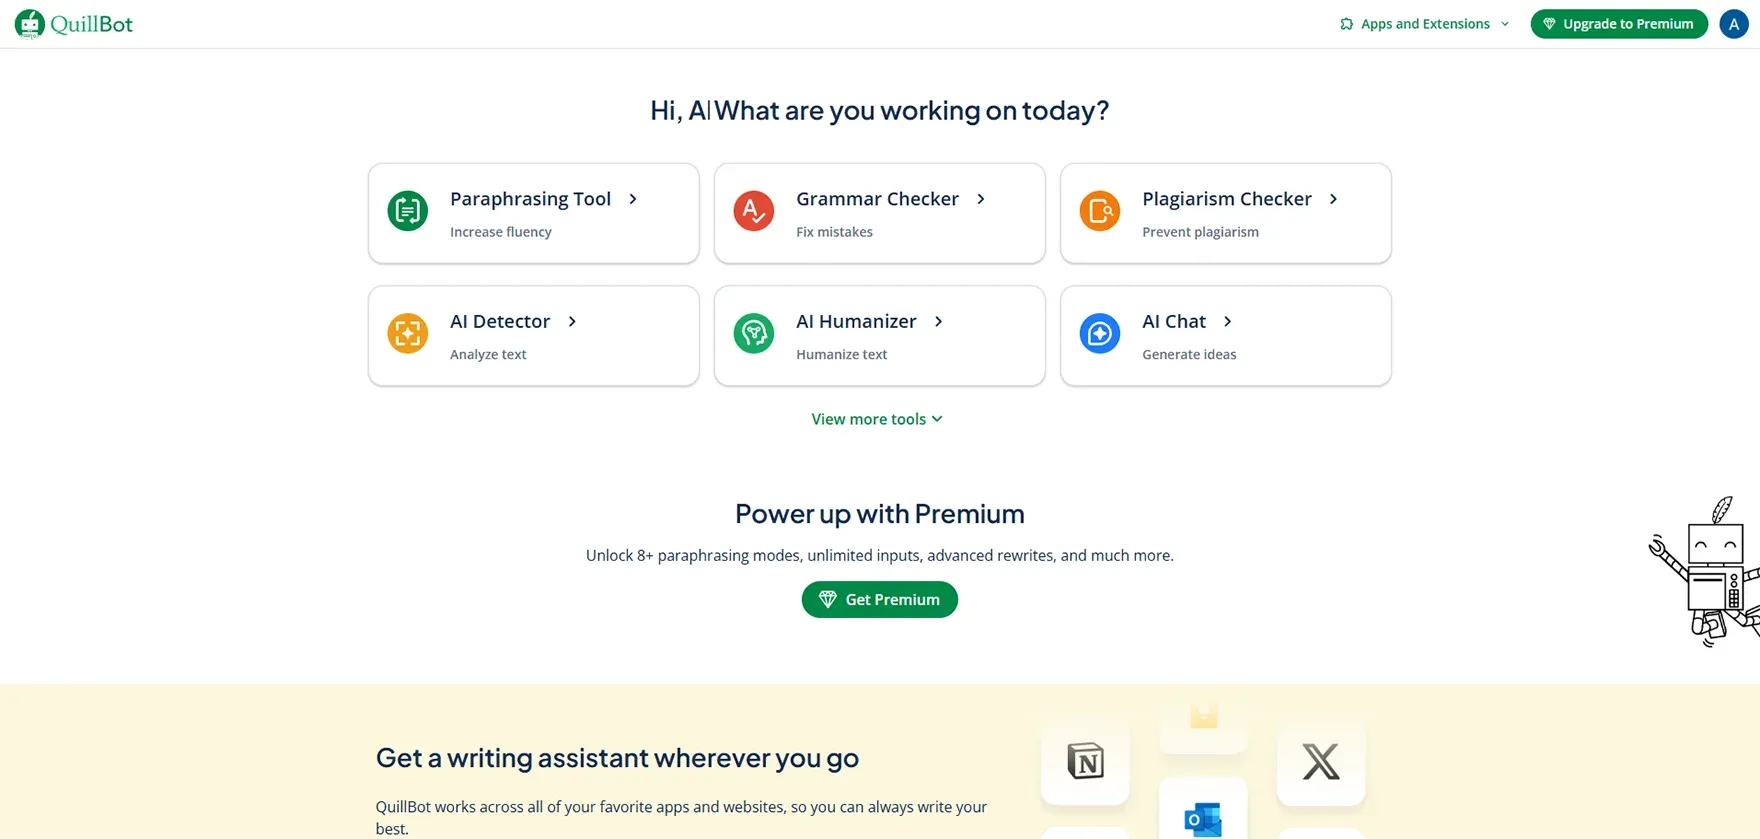Screen dimensions: 1760x839
Task: Click the red Grammar Checker icon
Action: click(x=754, y=211)
